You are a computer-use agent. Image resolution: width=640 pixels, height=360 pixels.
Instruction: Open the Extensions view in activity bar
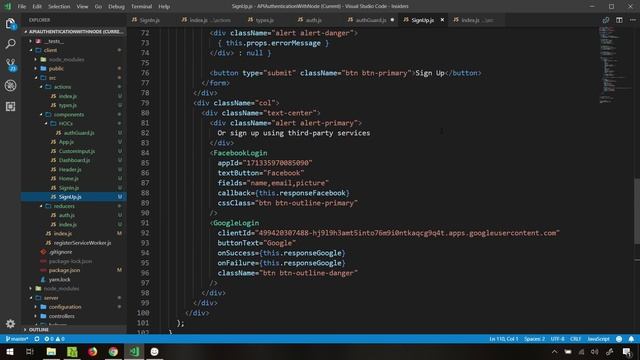coord(11,107)
